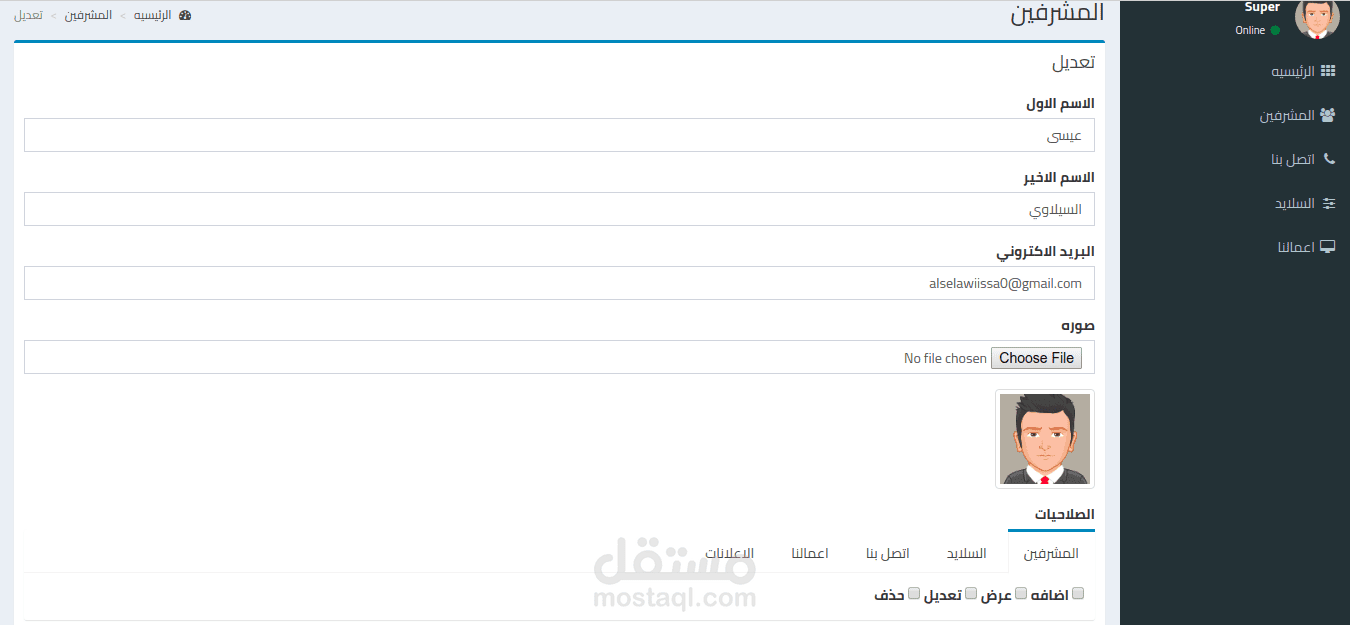Click the البريد الاكتروني field label

pyautogui.click(x=1045, y=251)
